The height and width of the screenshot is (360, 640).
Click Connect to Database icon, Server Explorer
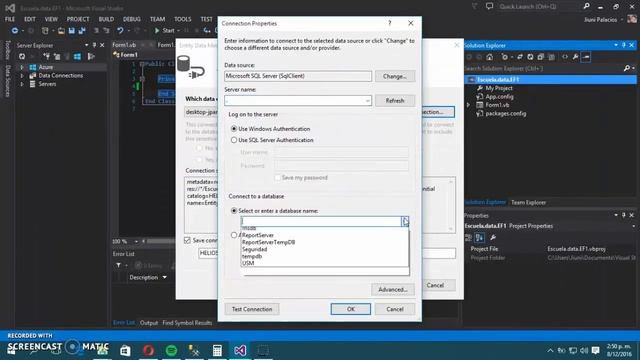[x=47, y=57]
